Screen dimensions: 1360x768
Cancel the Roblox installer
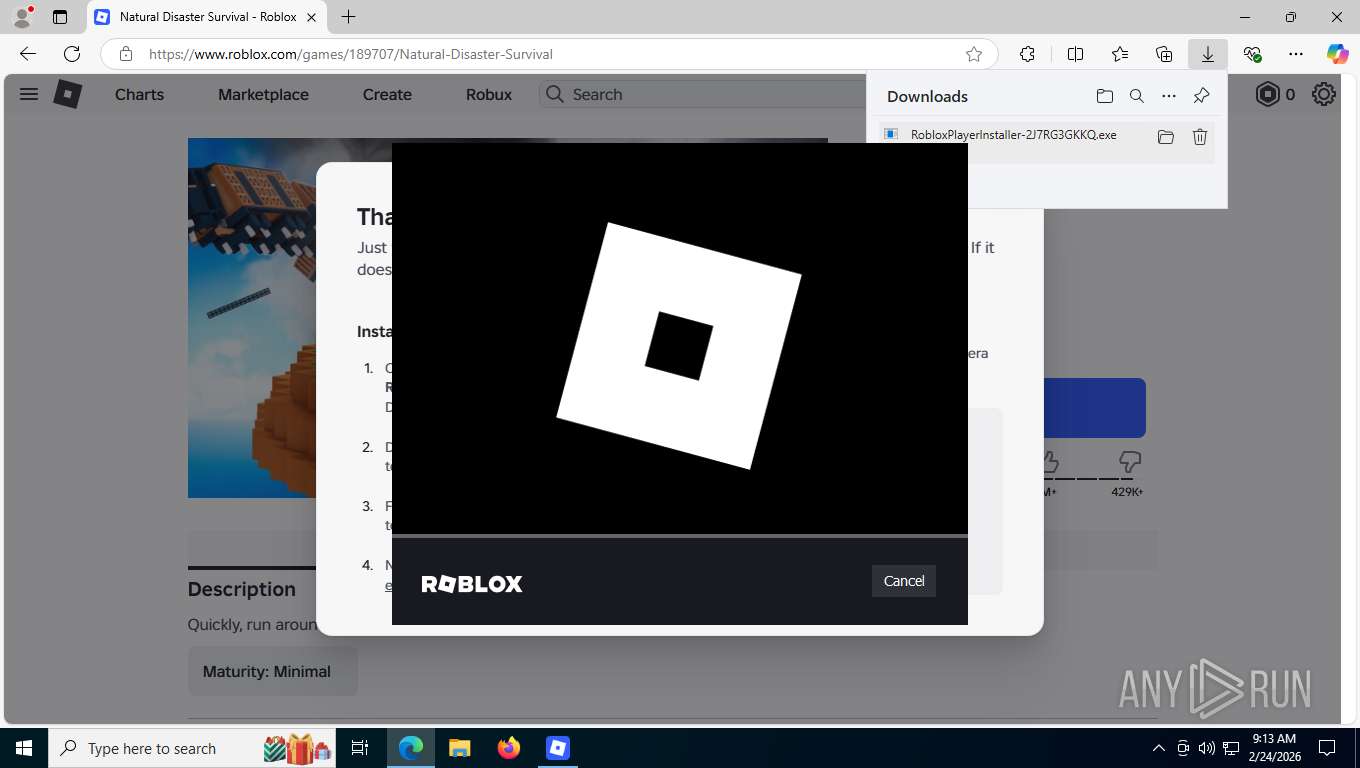(904, 581)
